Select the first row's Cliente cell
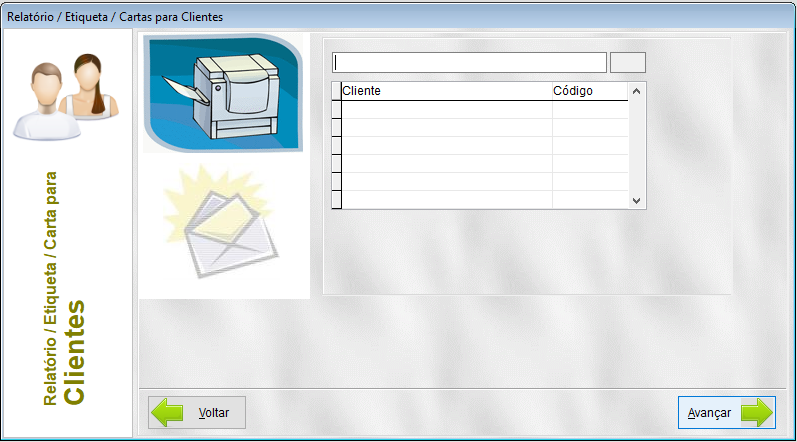Screen dimensions: 797x442 (446, 110)
